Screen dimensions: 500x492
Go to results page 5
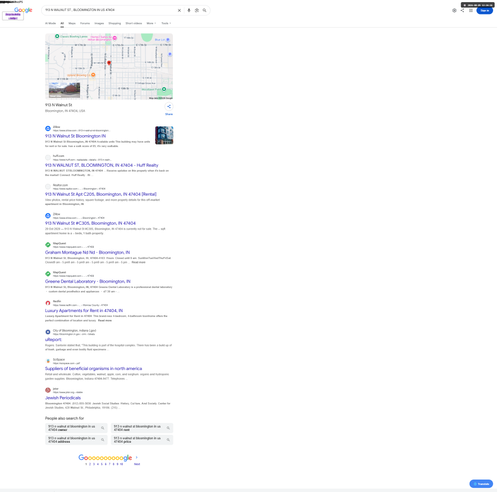pyautogui.click(x=102, y=464)
